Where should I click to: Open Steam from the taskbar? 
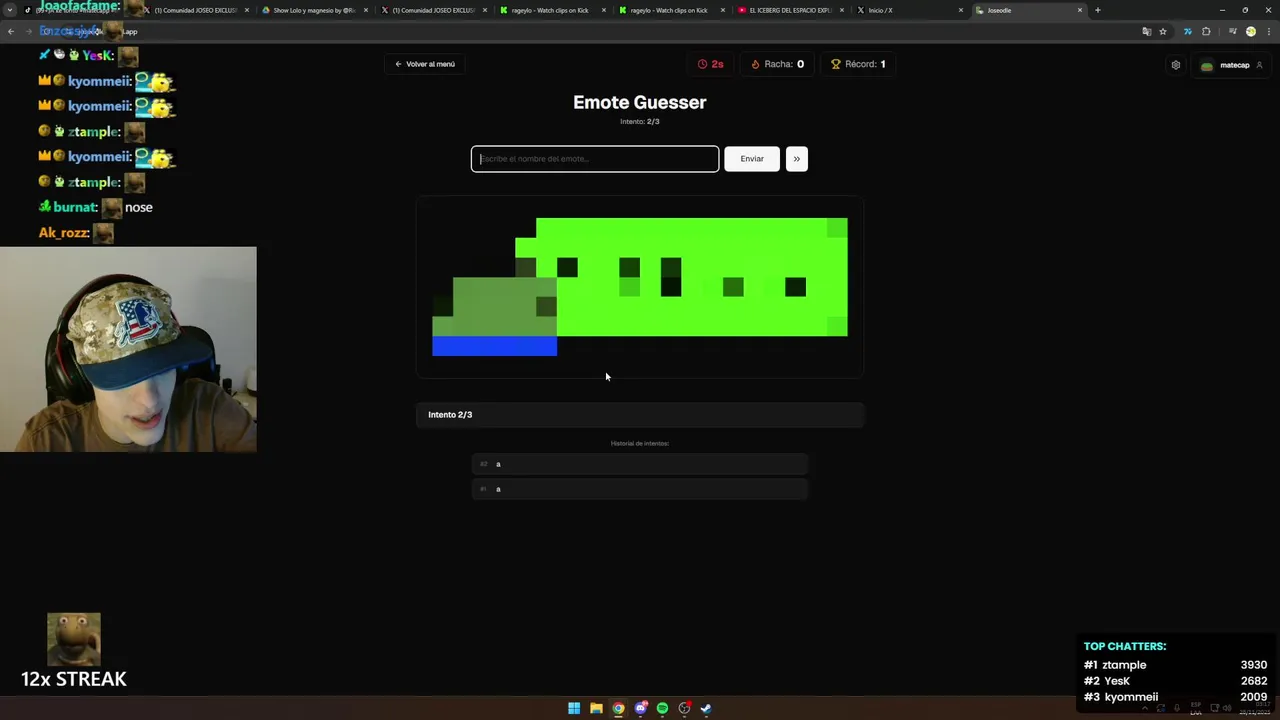[706, 708]
